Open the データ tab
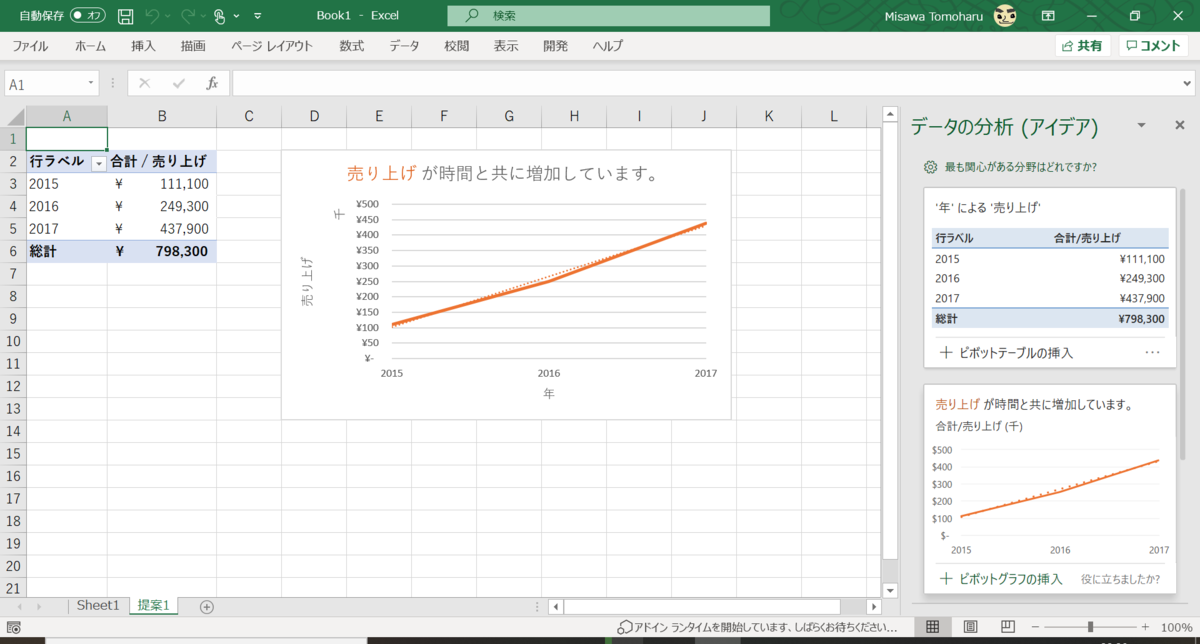This screenshot has height=644, width=1200. [404, 46]
